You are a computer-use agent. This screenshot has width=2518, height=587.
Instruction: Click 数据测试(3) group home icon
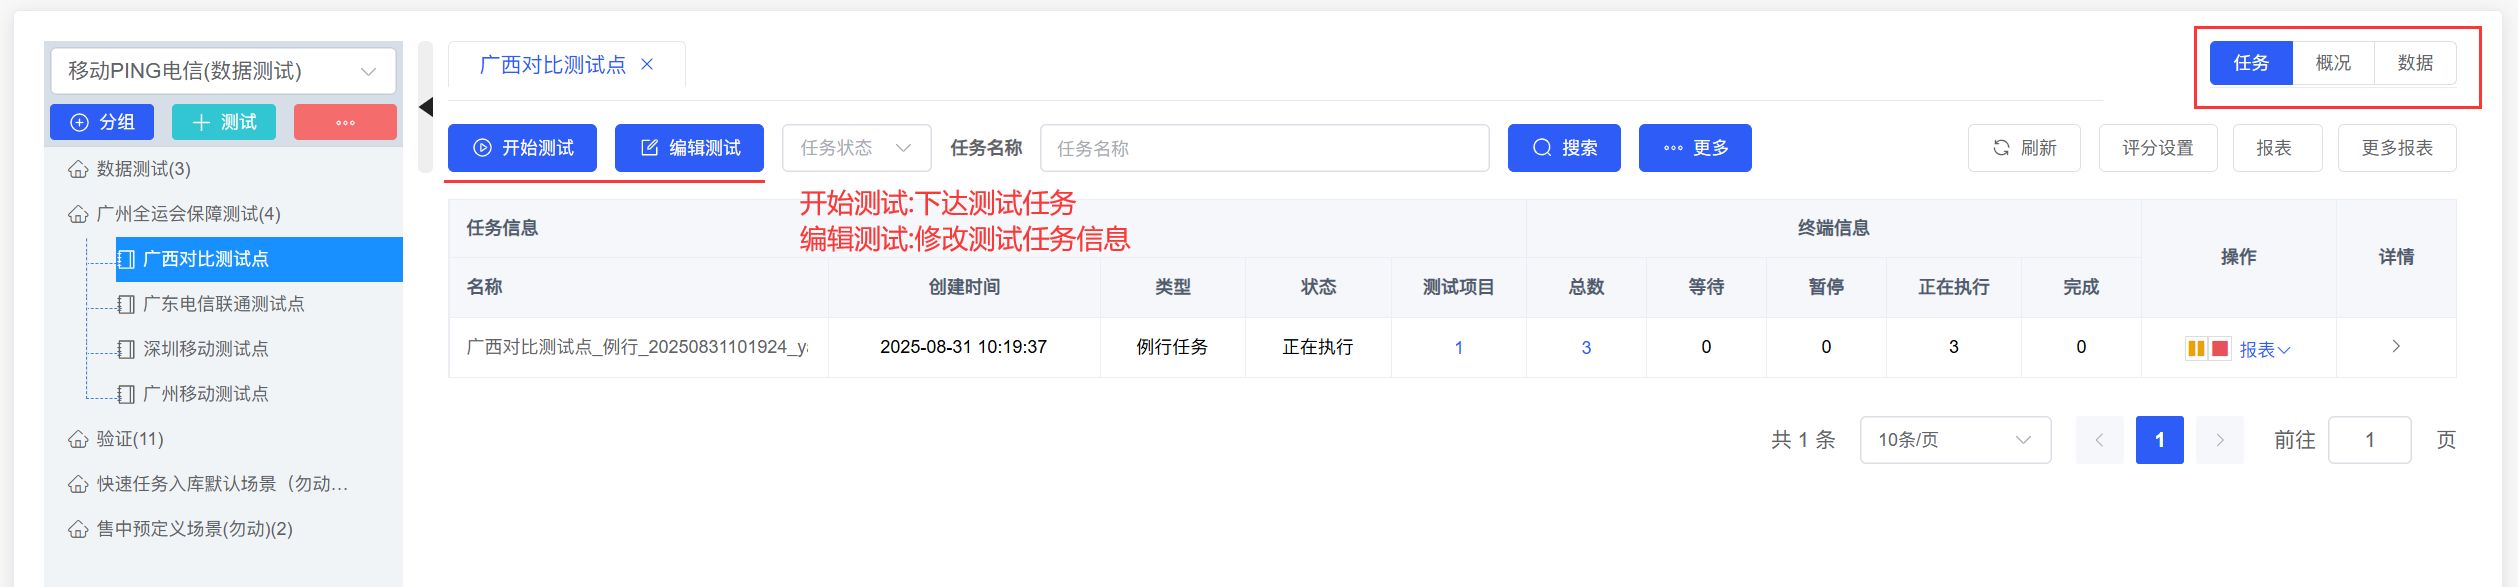pos(78,169)
